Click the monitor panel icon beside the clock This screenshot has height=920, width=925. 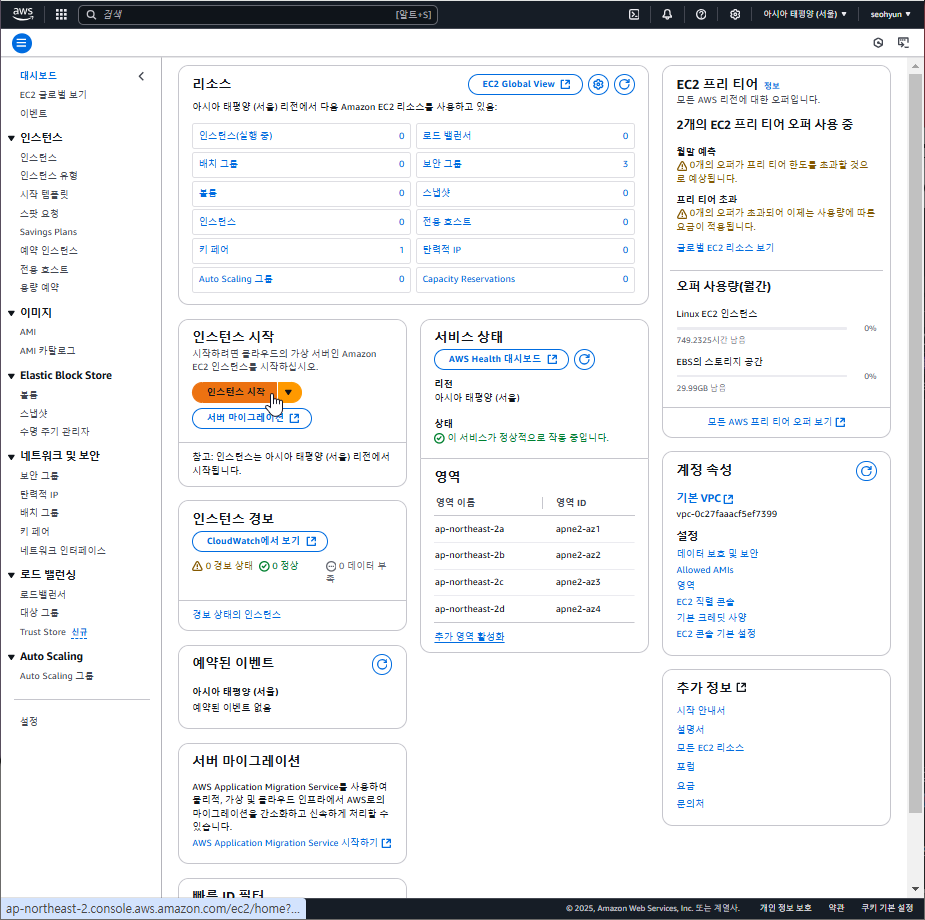(903, 42)
